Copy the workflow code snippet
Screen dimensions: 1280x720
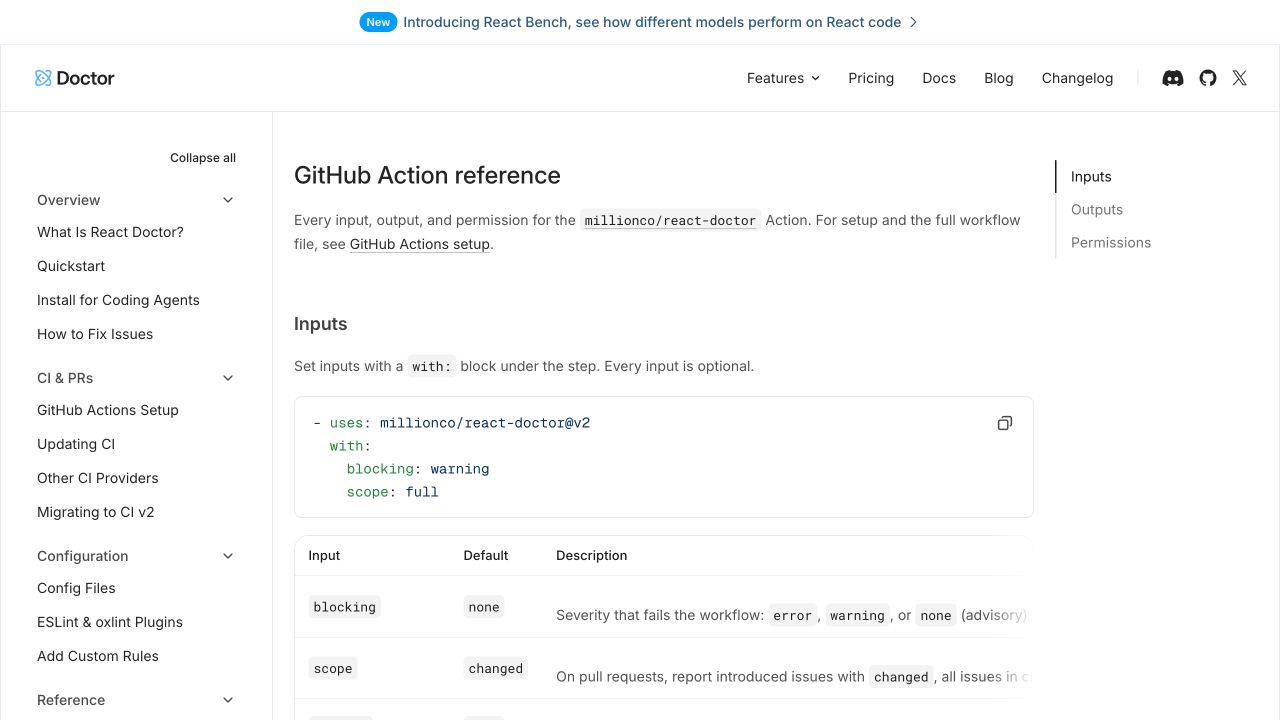tap(1005, 423)
